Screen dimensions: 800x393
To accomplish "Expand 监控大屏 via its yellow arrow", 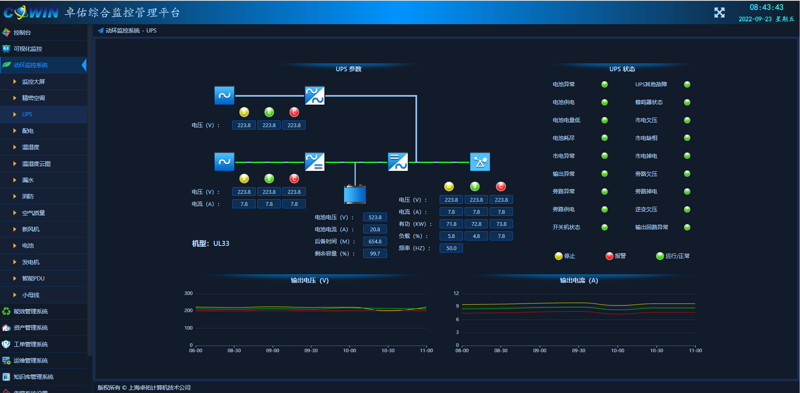I will [x=15, y=82].
